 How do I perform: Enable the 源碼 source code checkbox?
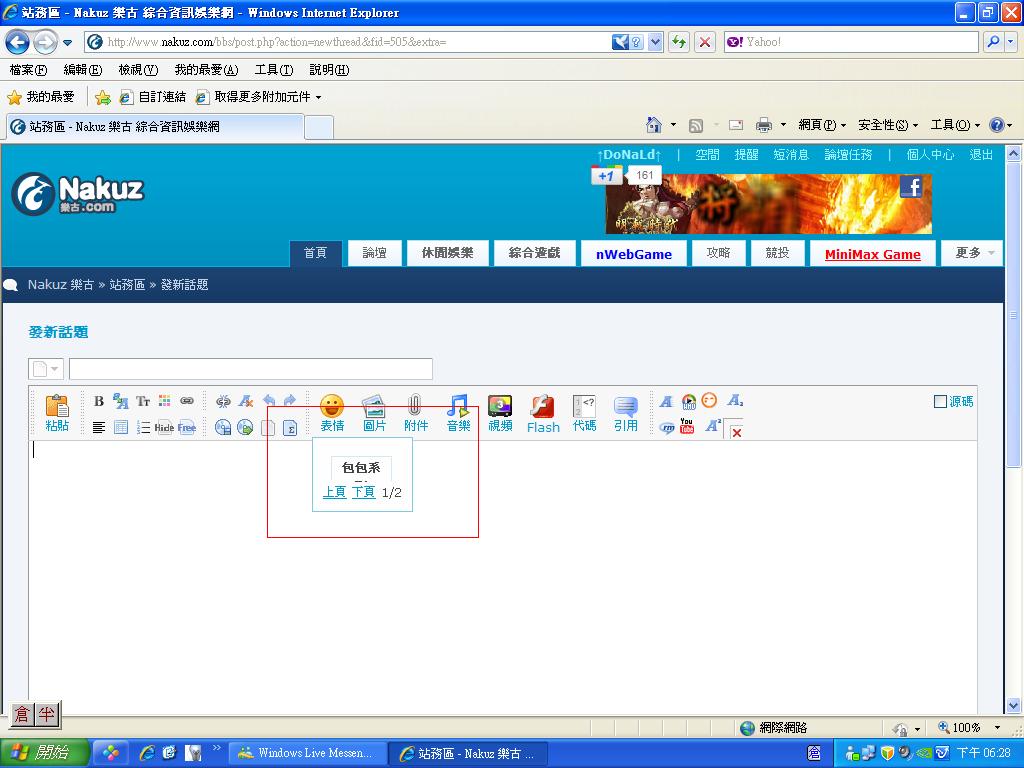[x=940, y=402]
